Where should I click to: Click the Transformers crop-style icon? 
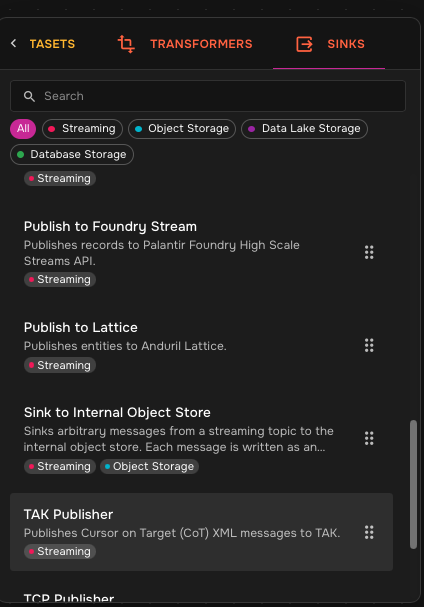(x=126, y=44)
